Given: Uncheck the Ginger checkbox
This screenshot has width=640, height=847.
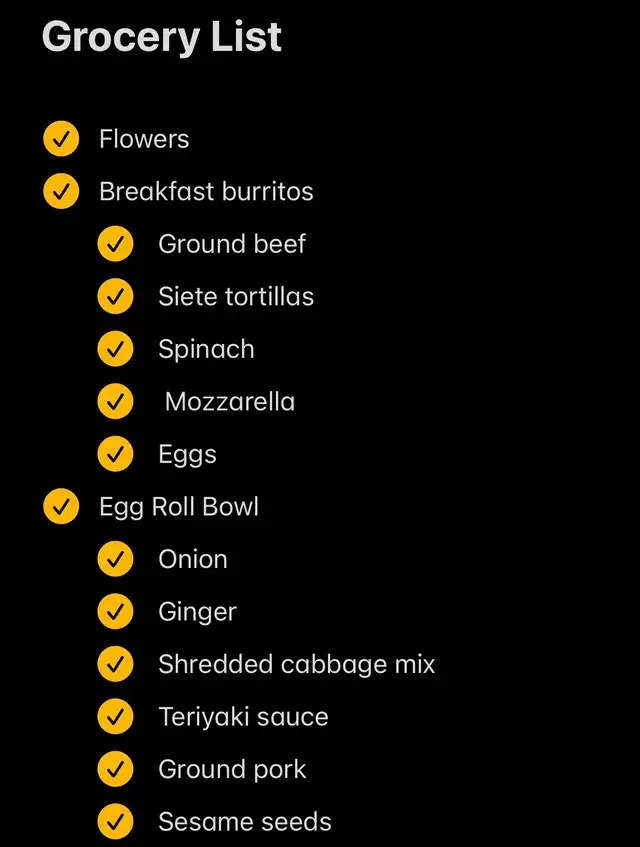Looking at the screenshot, I should click(116, 611).
